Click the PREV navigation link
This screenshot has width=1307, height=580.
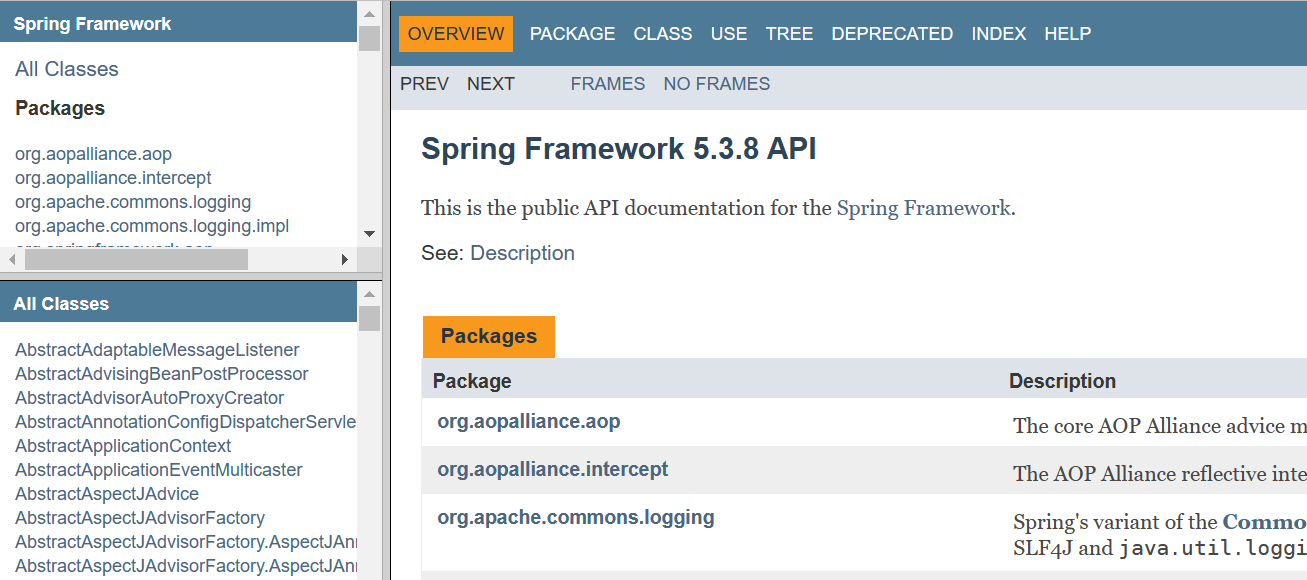point(424,84)
